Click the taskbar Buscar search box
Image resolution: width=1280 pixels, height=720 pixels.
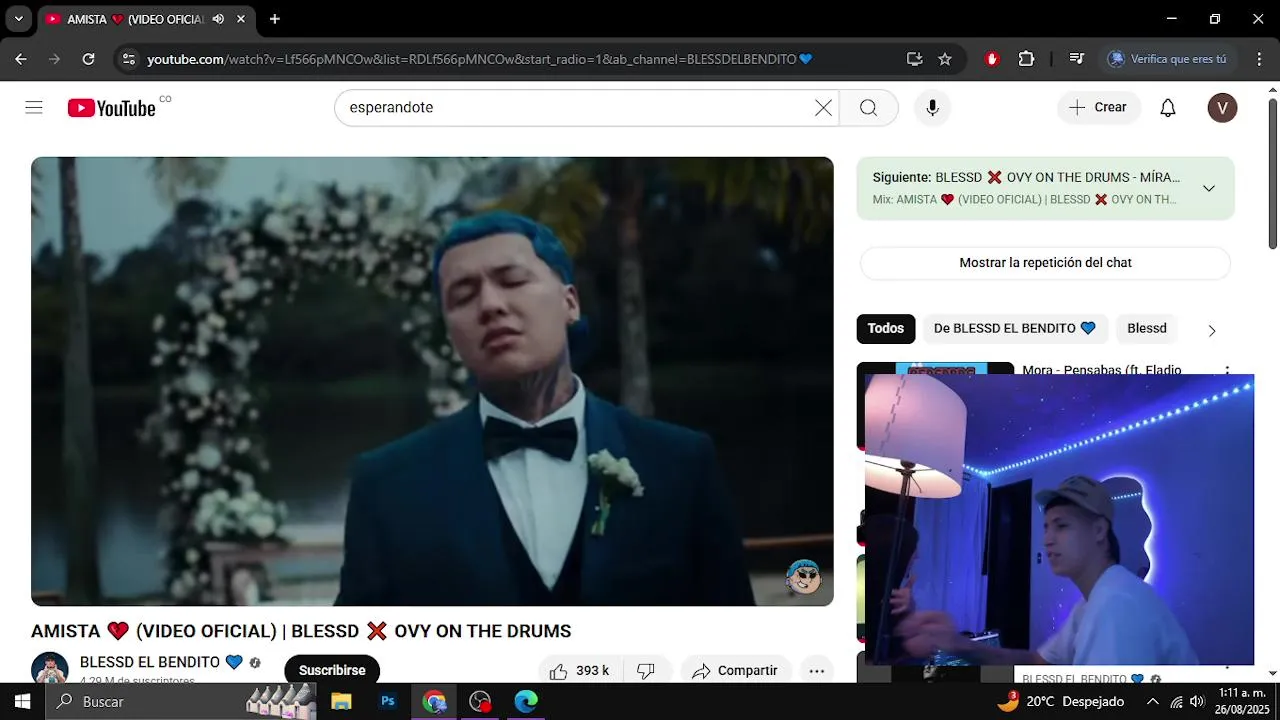coord(180,701)
